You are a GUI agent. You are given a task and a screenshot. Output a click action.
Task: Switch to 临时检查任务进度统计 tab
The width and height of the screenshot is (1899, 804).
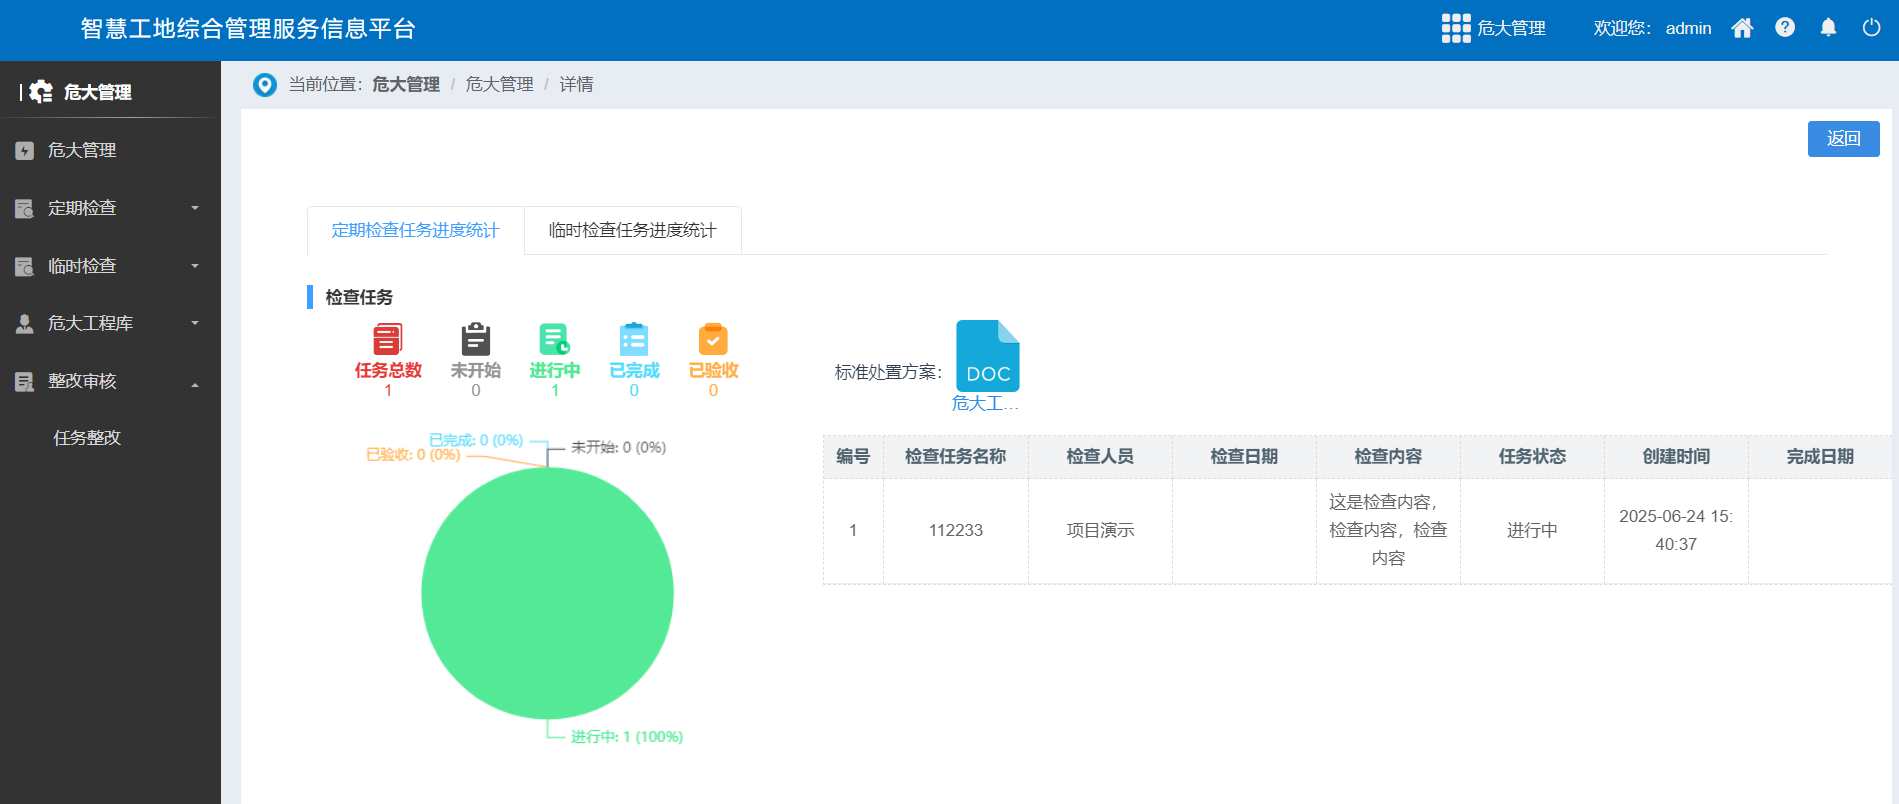(632, 230)
